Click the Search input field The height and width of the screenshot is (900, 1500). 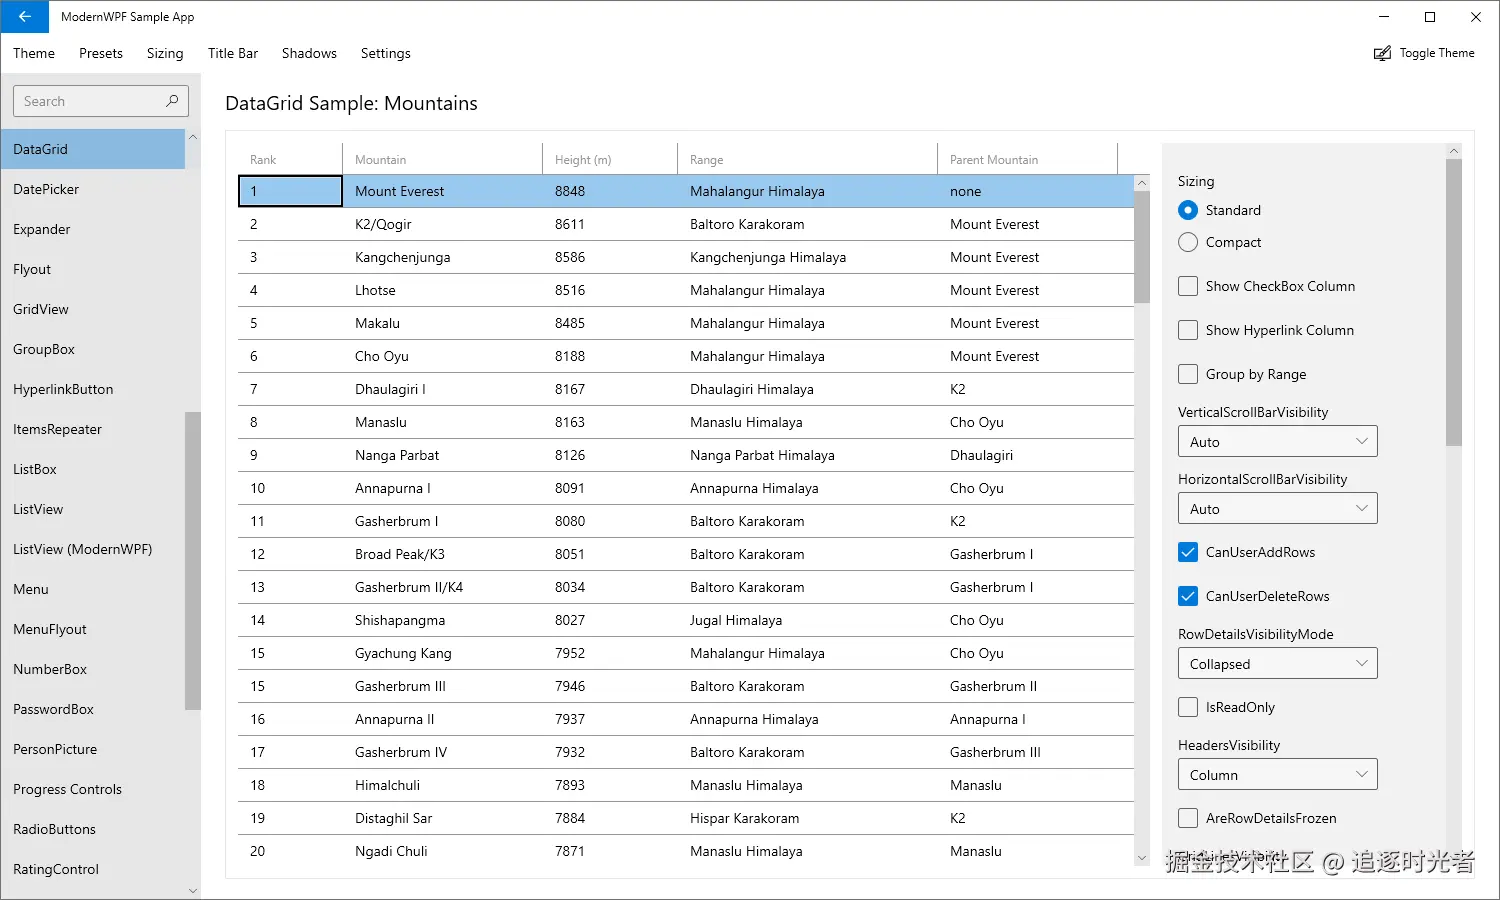point(90,101)
